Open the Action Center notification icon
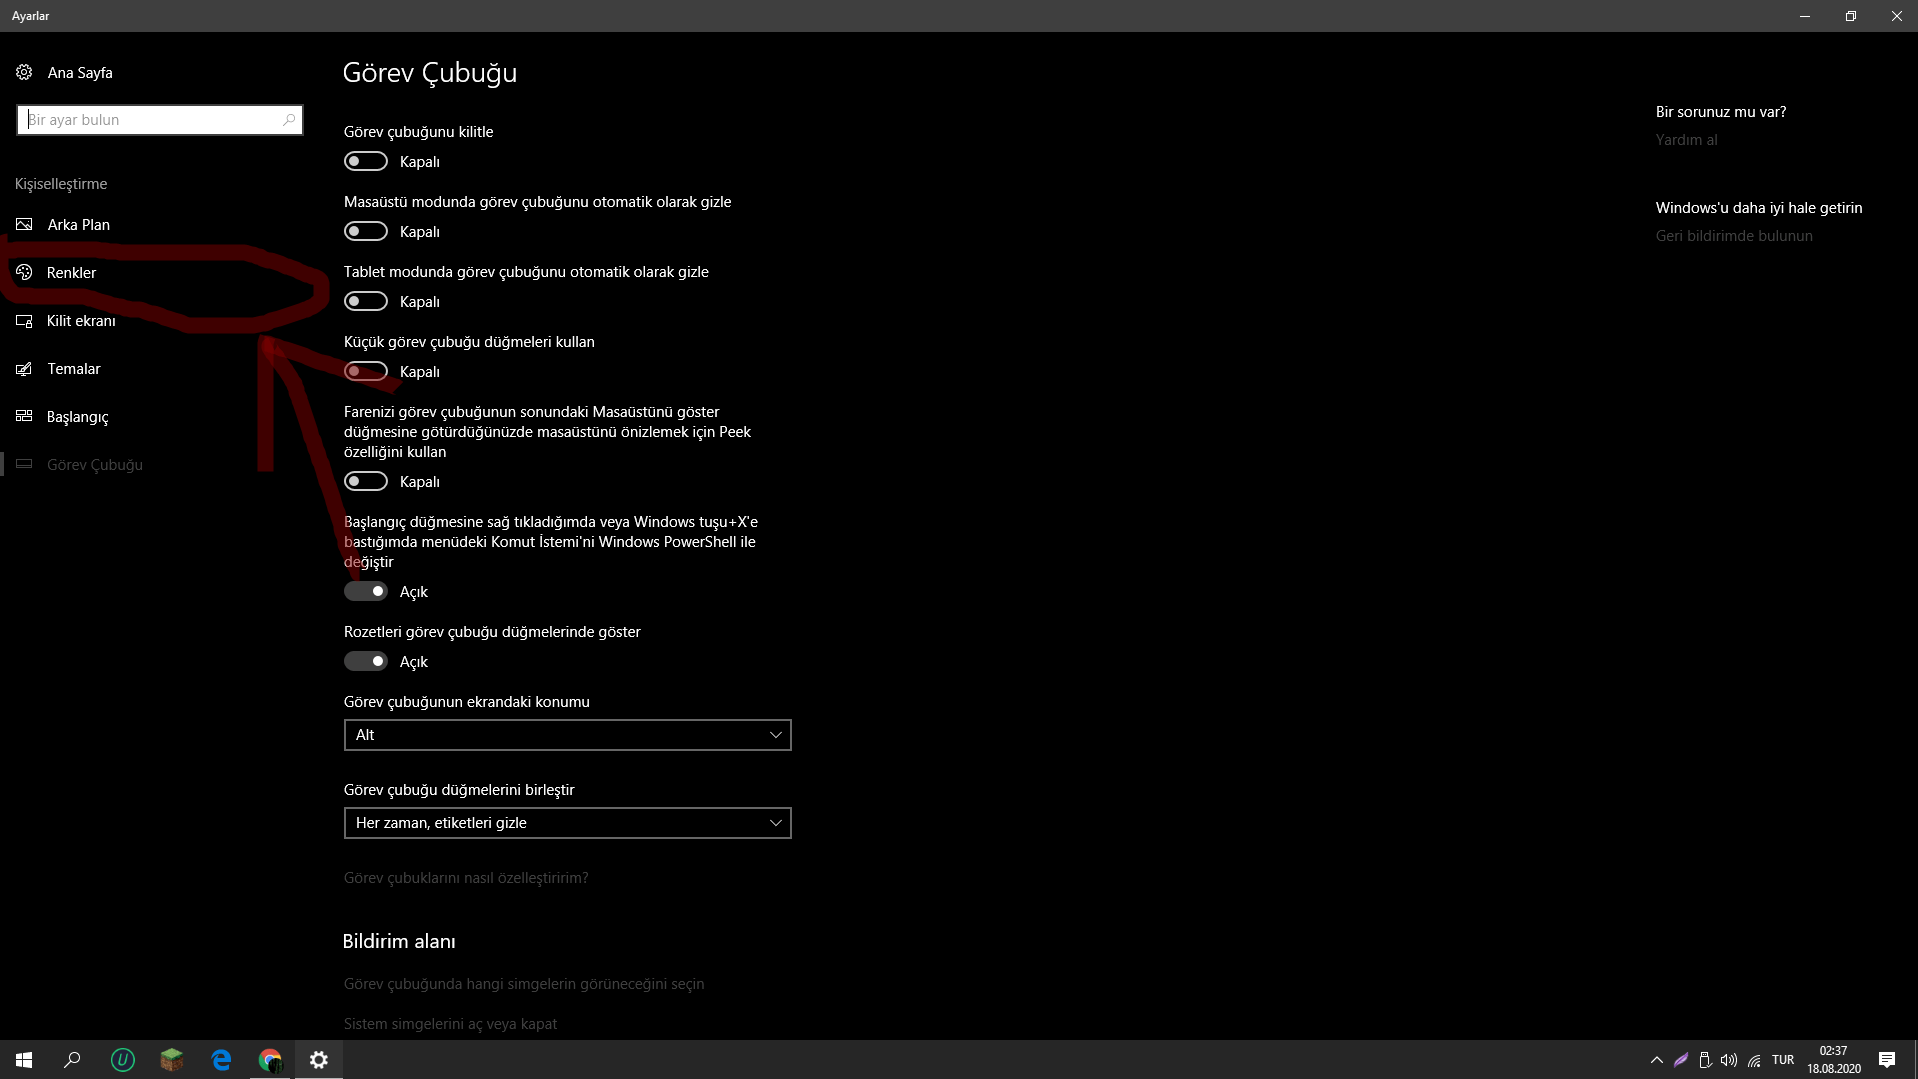Image resolution: width=1918 pixels, height=1079 pixels. (1887, 1060)
